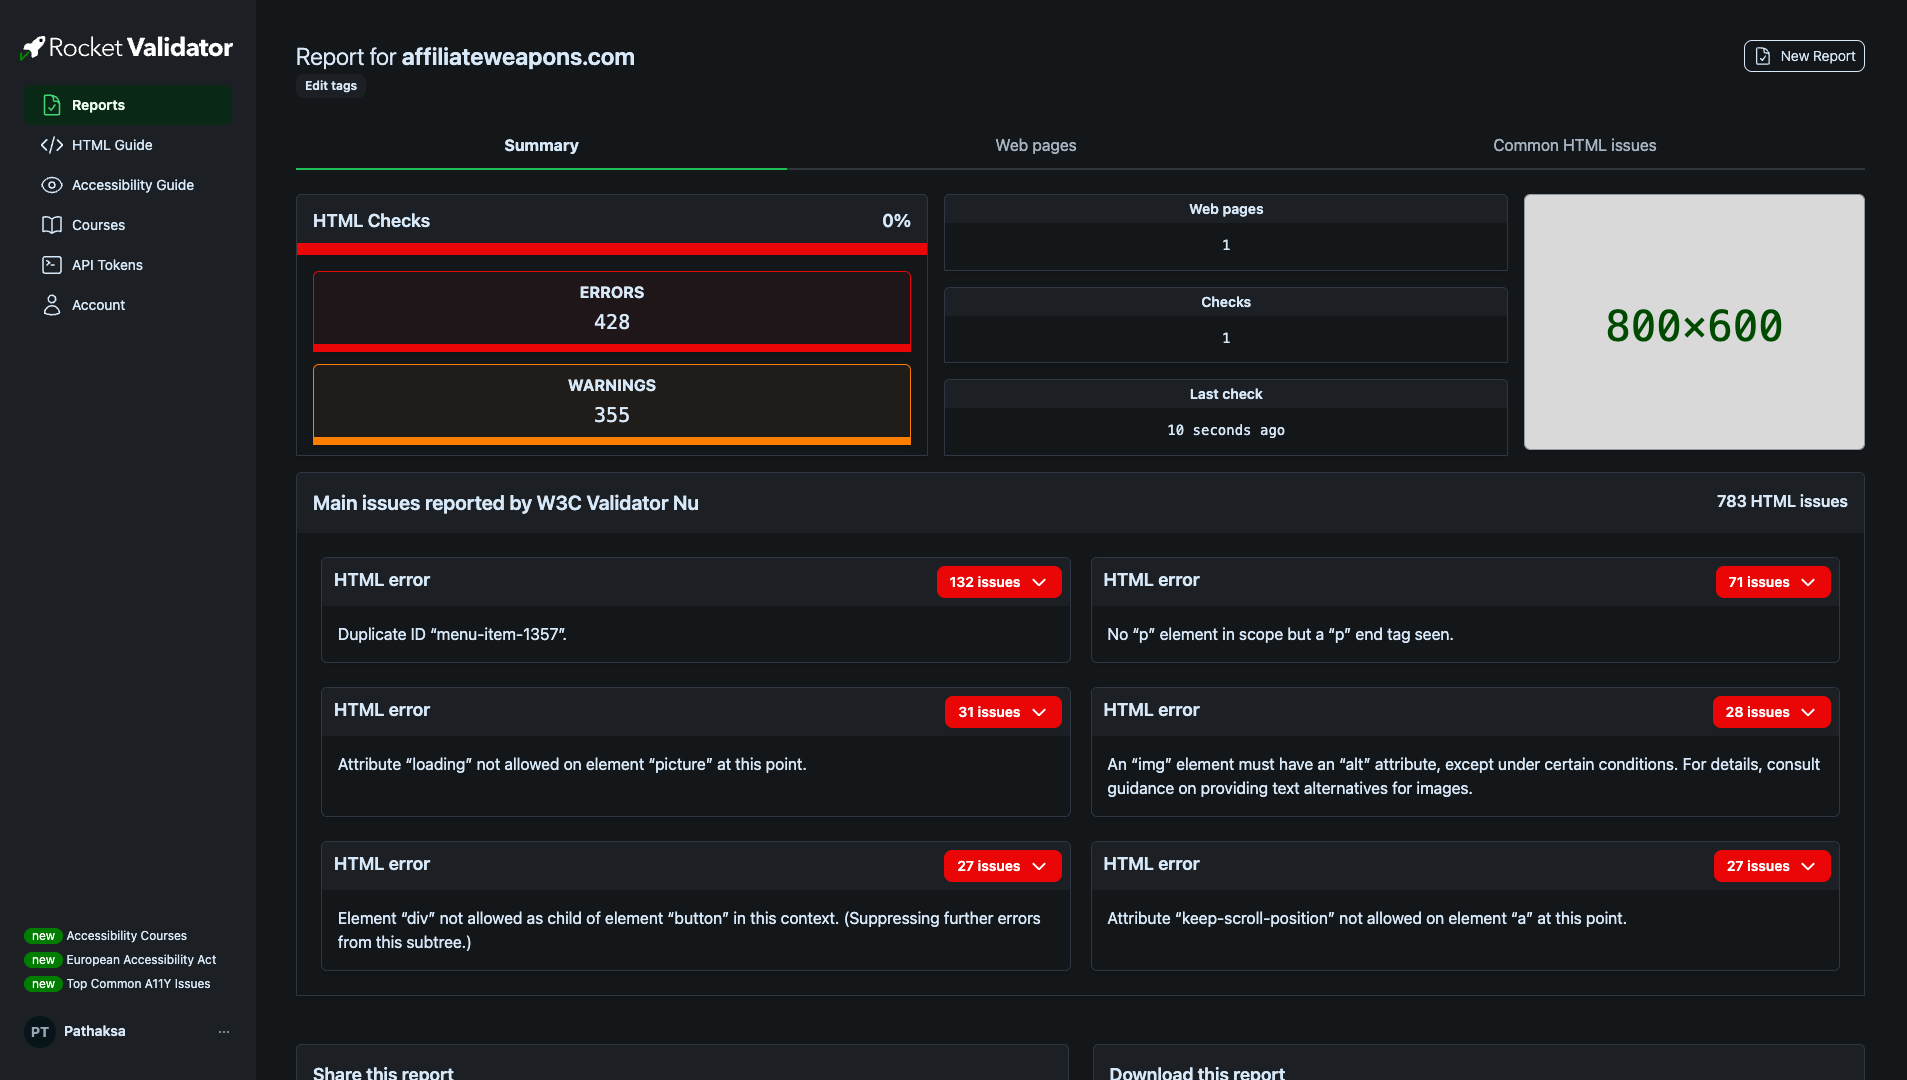Expand the 132 issues dropdown

[x=998, y=581]
